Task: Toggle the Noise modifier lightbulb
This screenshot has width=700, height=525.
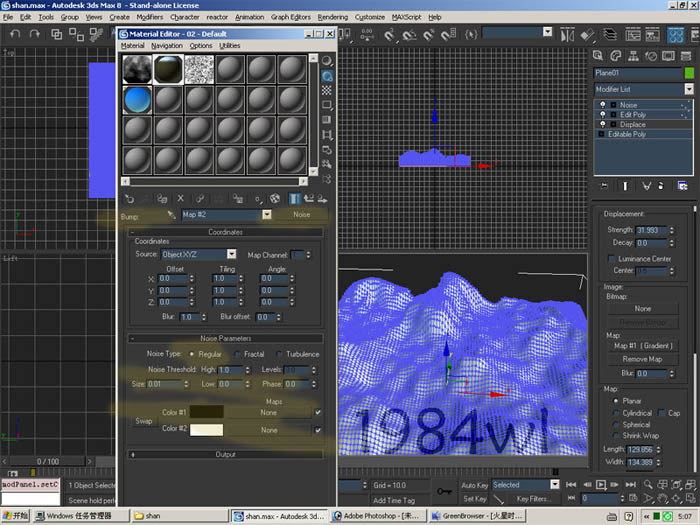Action: [x=602, y=105]
